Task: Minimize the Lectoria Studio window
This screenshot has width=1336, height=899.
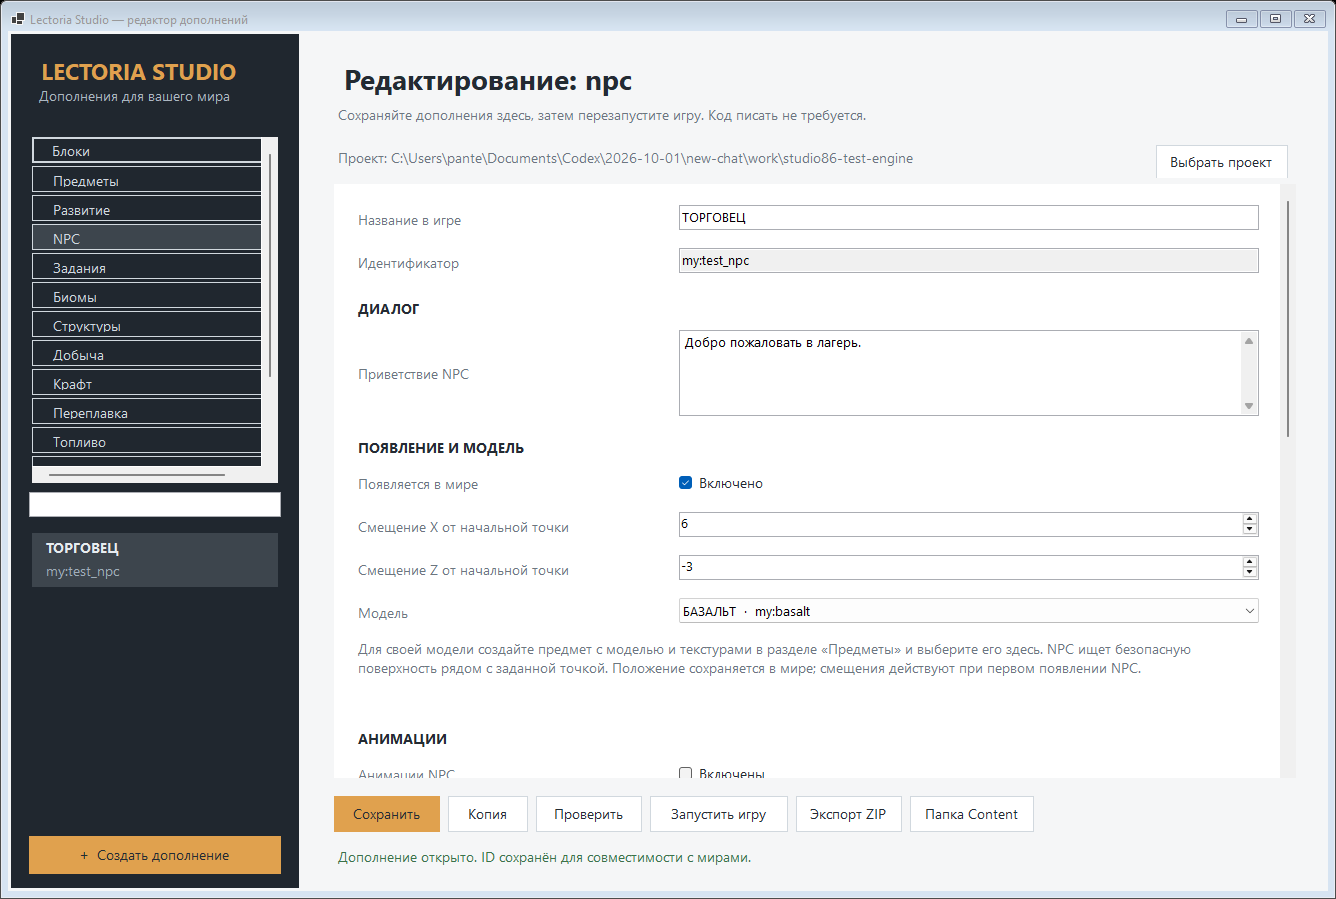Action: point(1241,18)
